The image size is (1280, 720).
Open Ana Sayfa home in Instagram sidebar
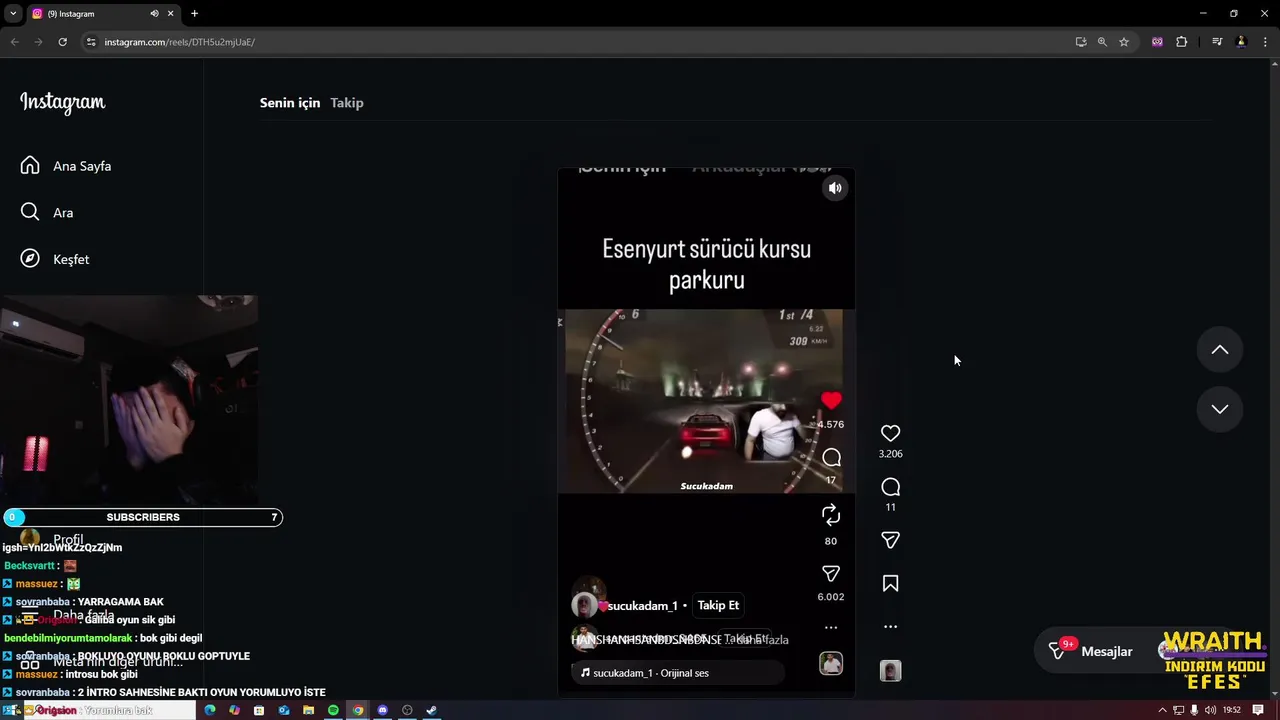click(x=66, y=166)
